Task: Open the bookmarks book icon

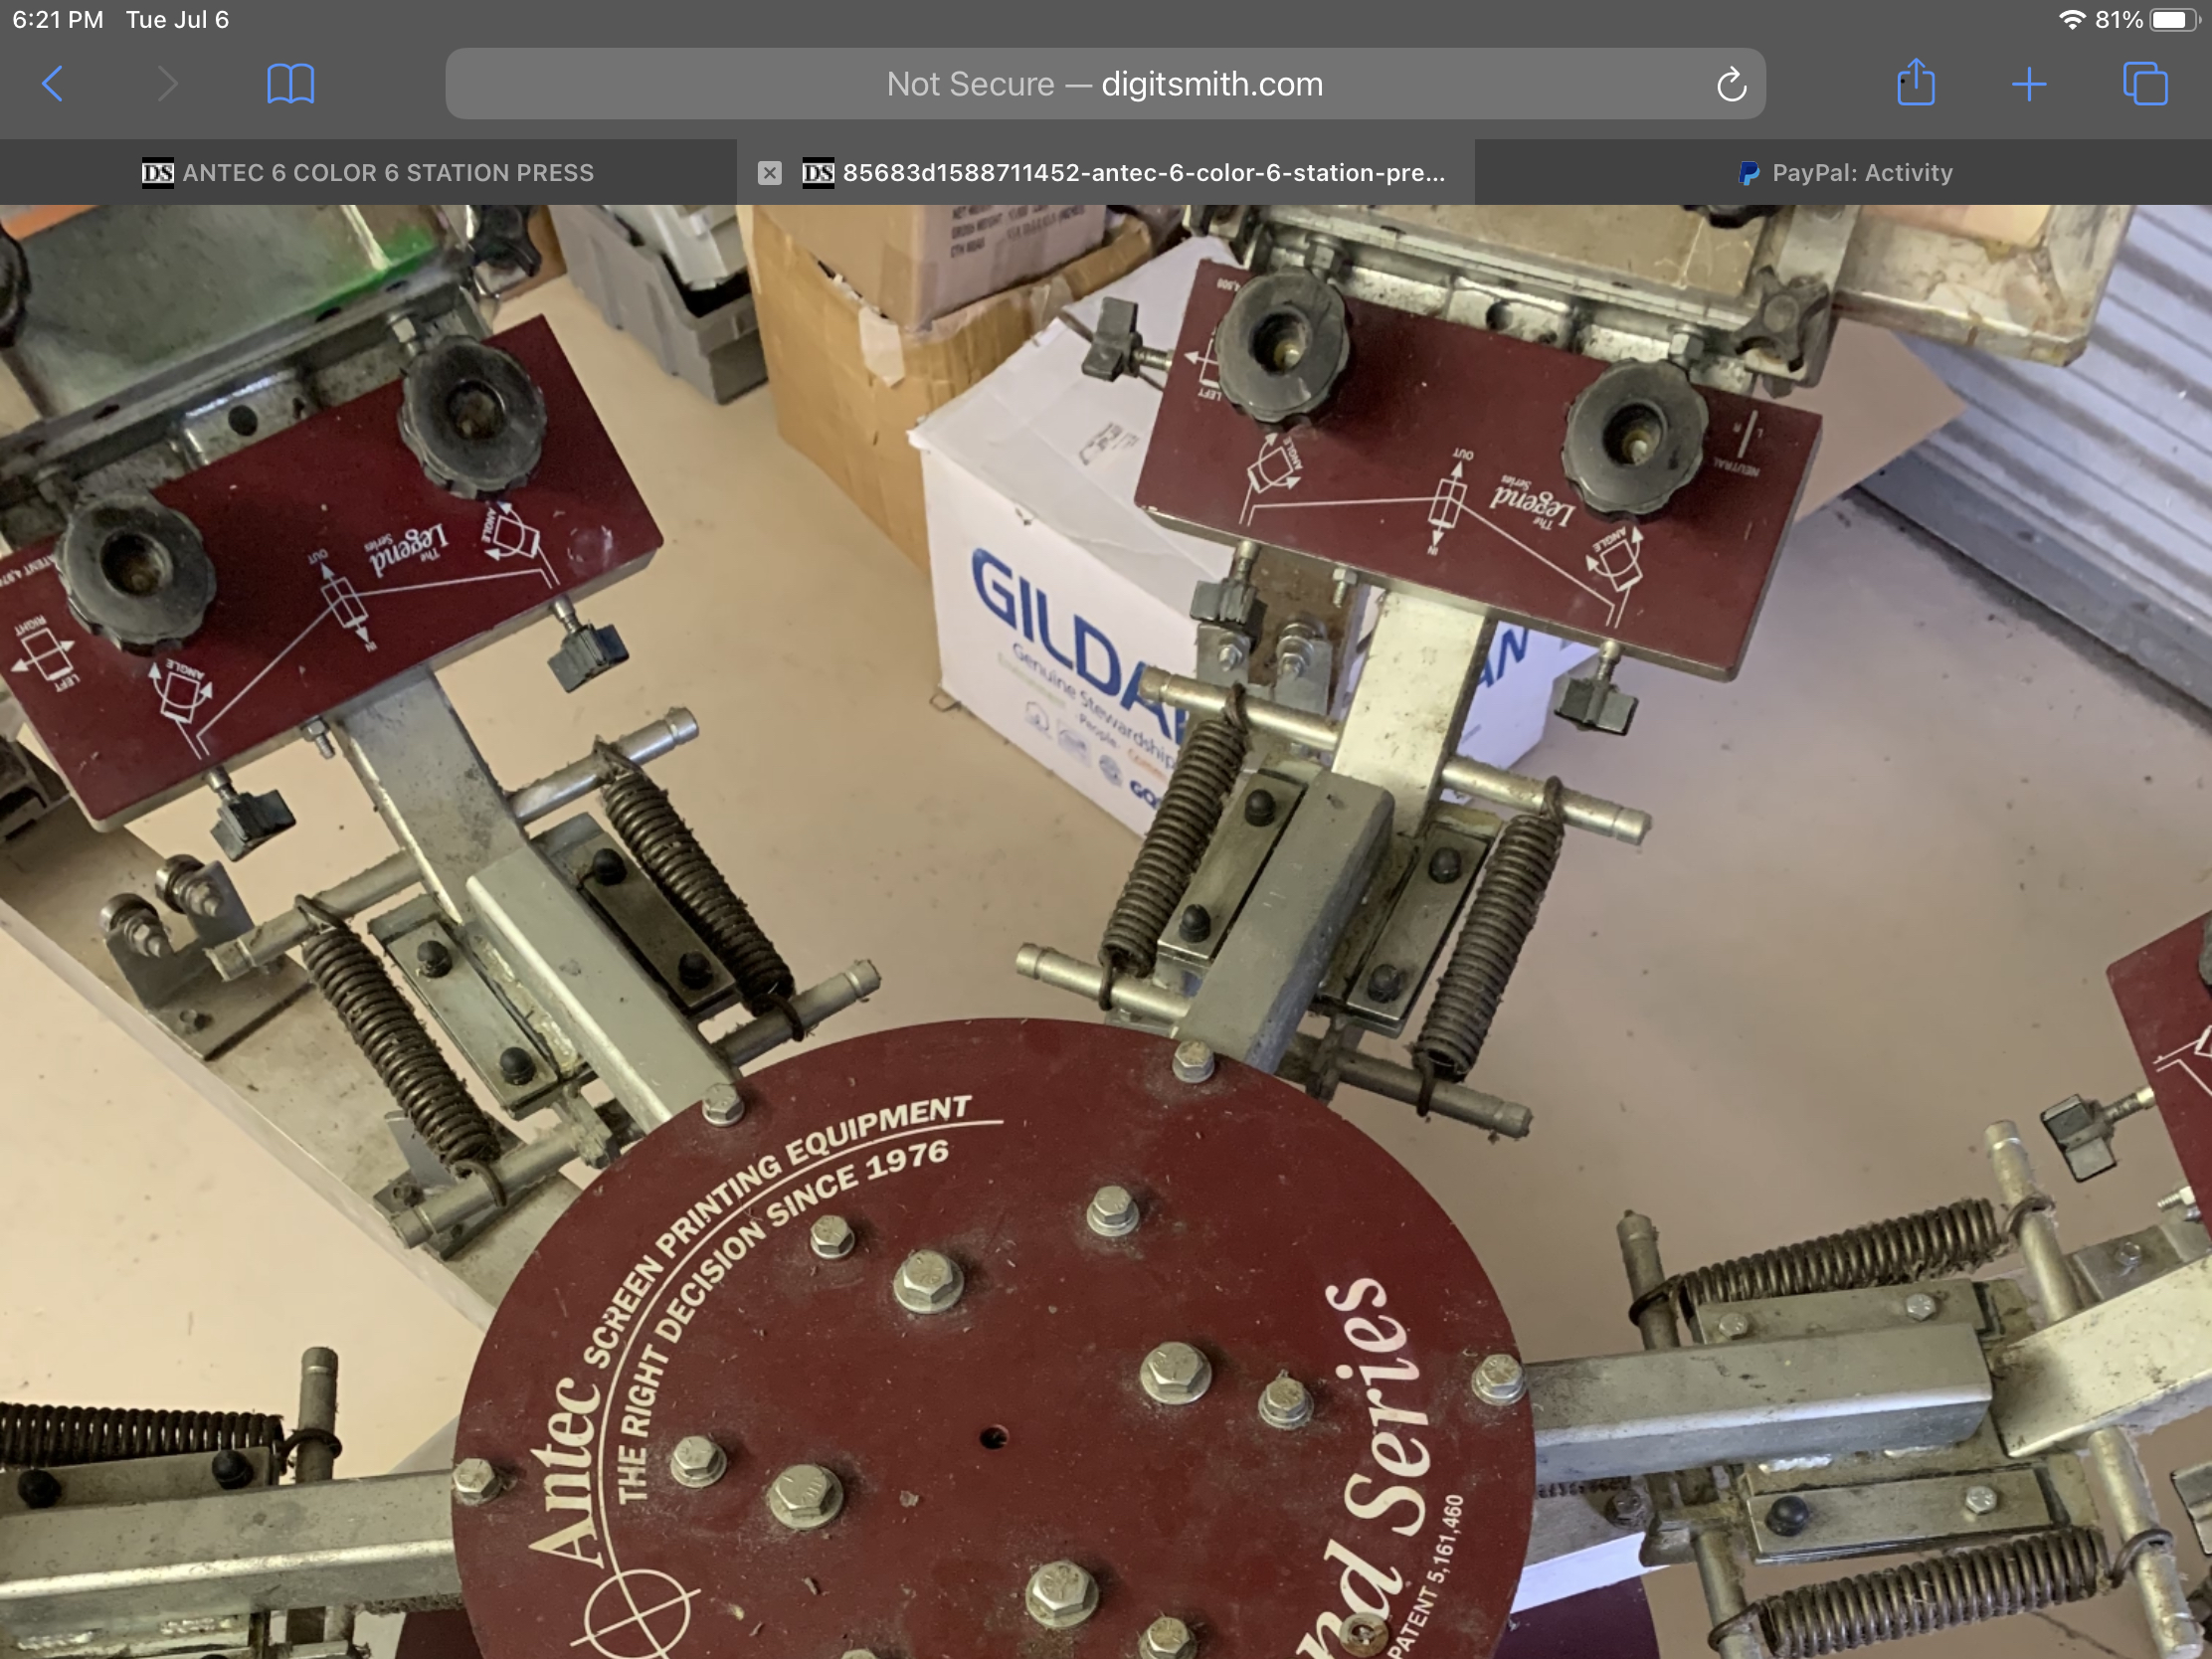Action: (x=291, y=84)
